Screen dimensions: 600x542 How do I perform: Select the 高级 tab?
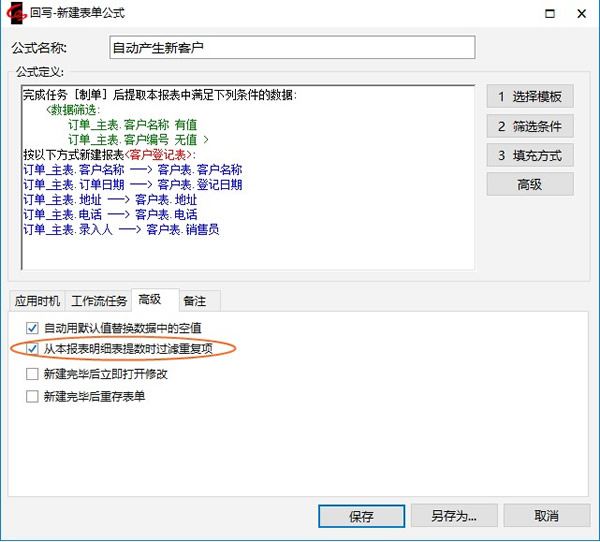click(151, 300)
